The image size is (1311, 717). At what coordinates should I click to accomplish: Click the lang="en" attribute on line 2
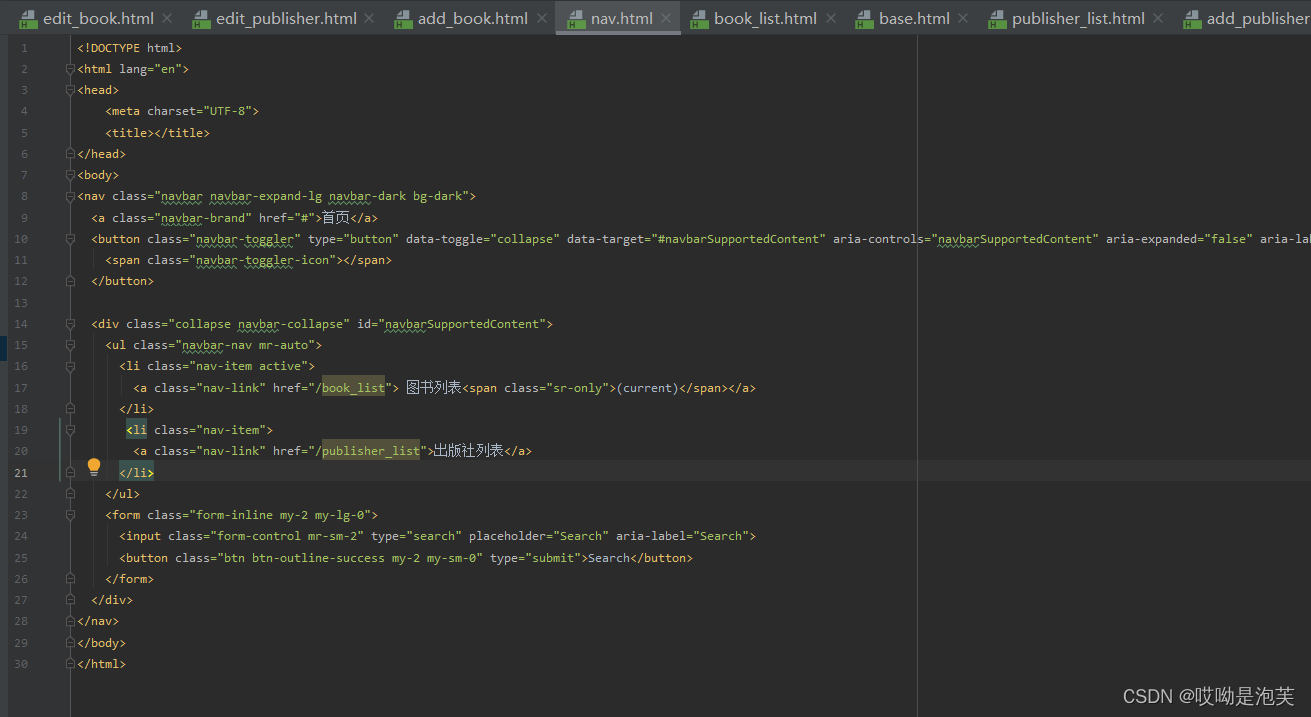coord(150,69)
